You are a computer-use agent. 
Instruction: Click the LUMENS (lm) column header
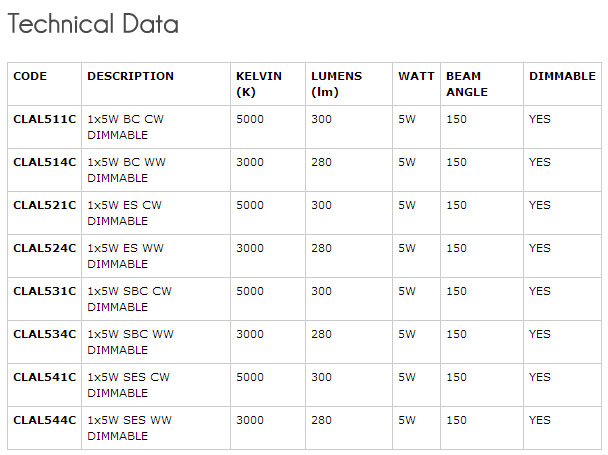(x=336, y=84)
